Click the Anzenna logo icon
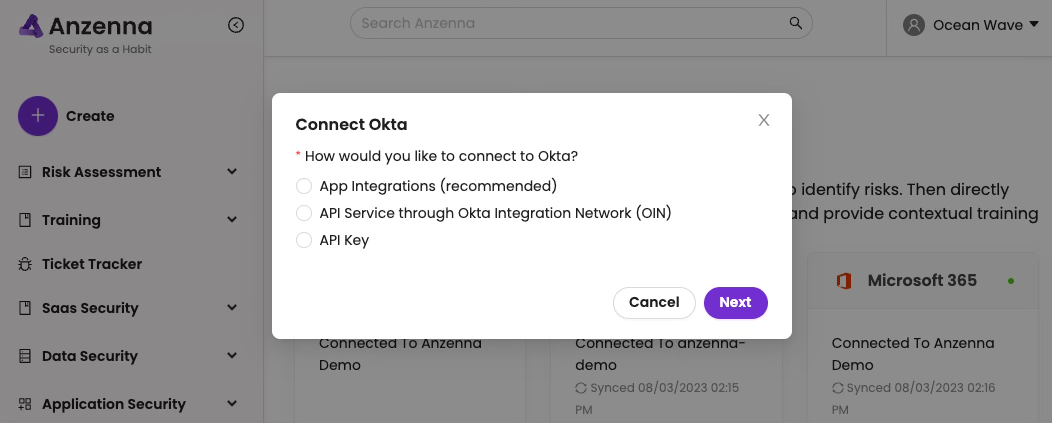 [x=31, y=26]
